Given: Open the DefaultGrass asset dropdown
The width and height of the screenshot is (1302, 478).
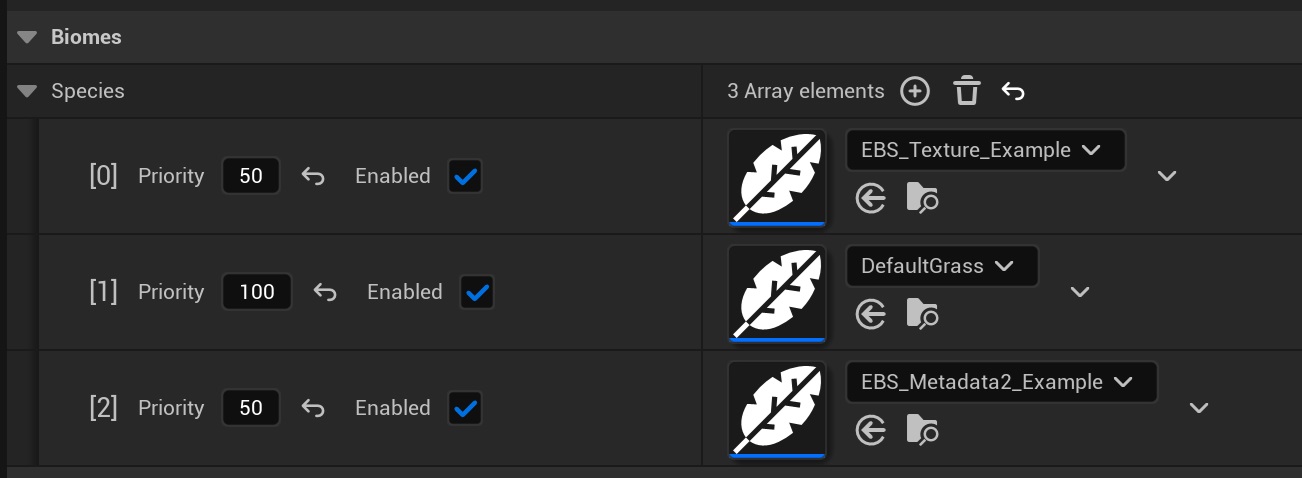Looking at the screenshot, I should click(941, 266).
